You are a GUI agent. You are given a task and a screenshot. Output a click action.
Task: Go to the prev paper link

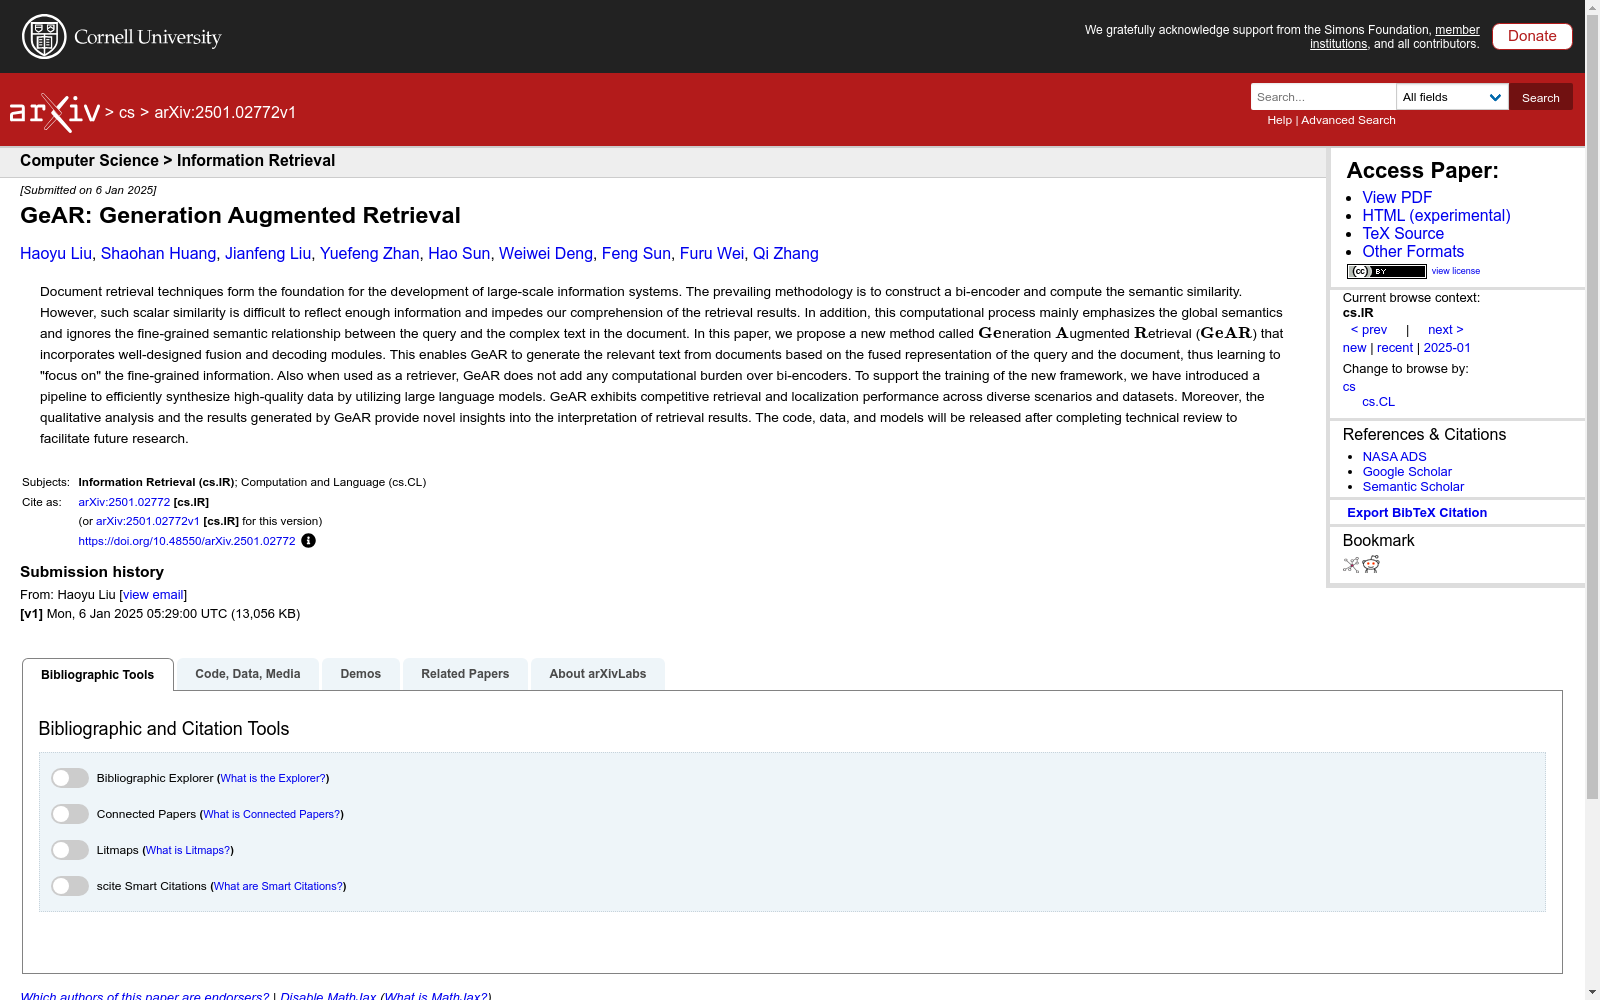(x=1369, y=330)
